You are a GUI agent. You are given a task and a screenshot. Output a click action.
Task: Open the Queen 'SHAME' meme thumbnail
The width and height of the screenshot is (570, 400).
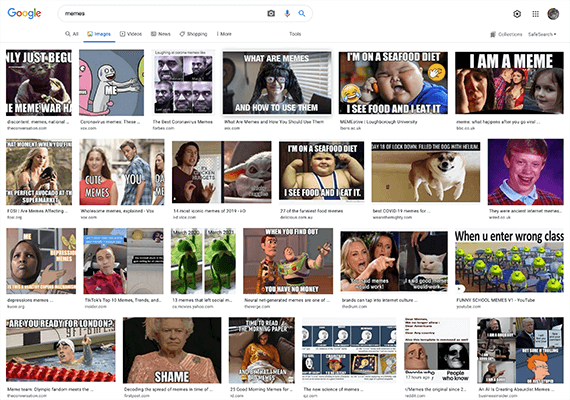point(172,350)
